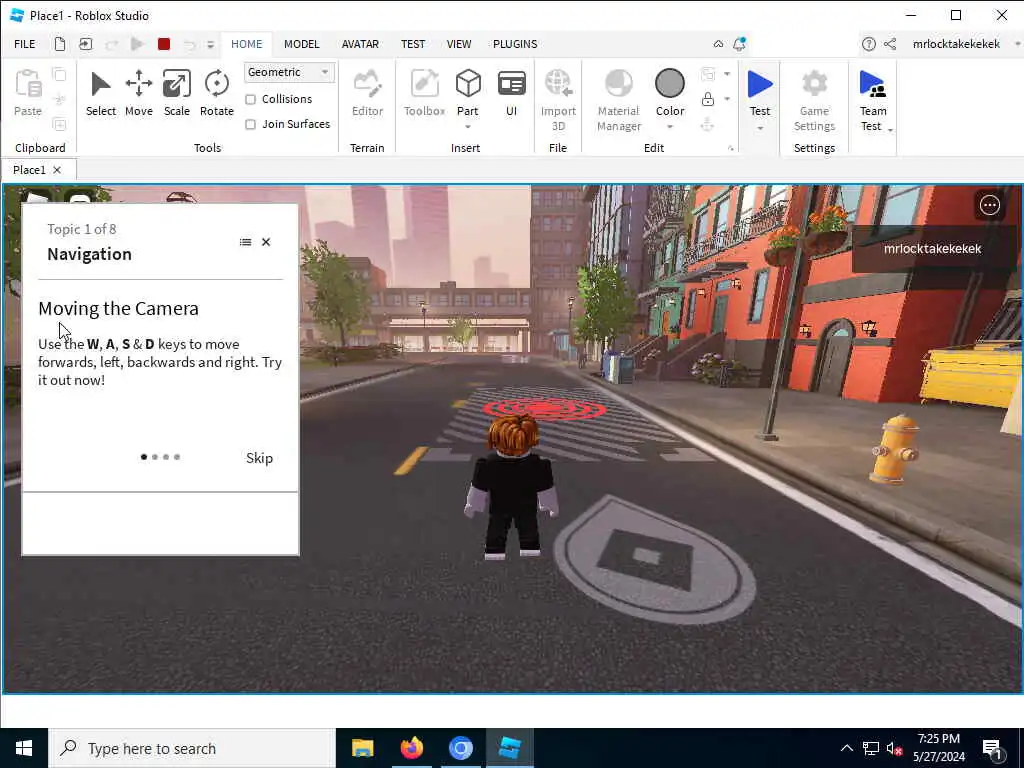This screenshot has height=768, width=1024.
Task: Close the Navigation tutorial panel
Action: coord(266,242)
